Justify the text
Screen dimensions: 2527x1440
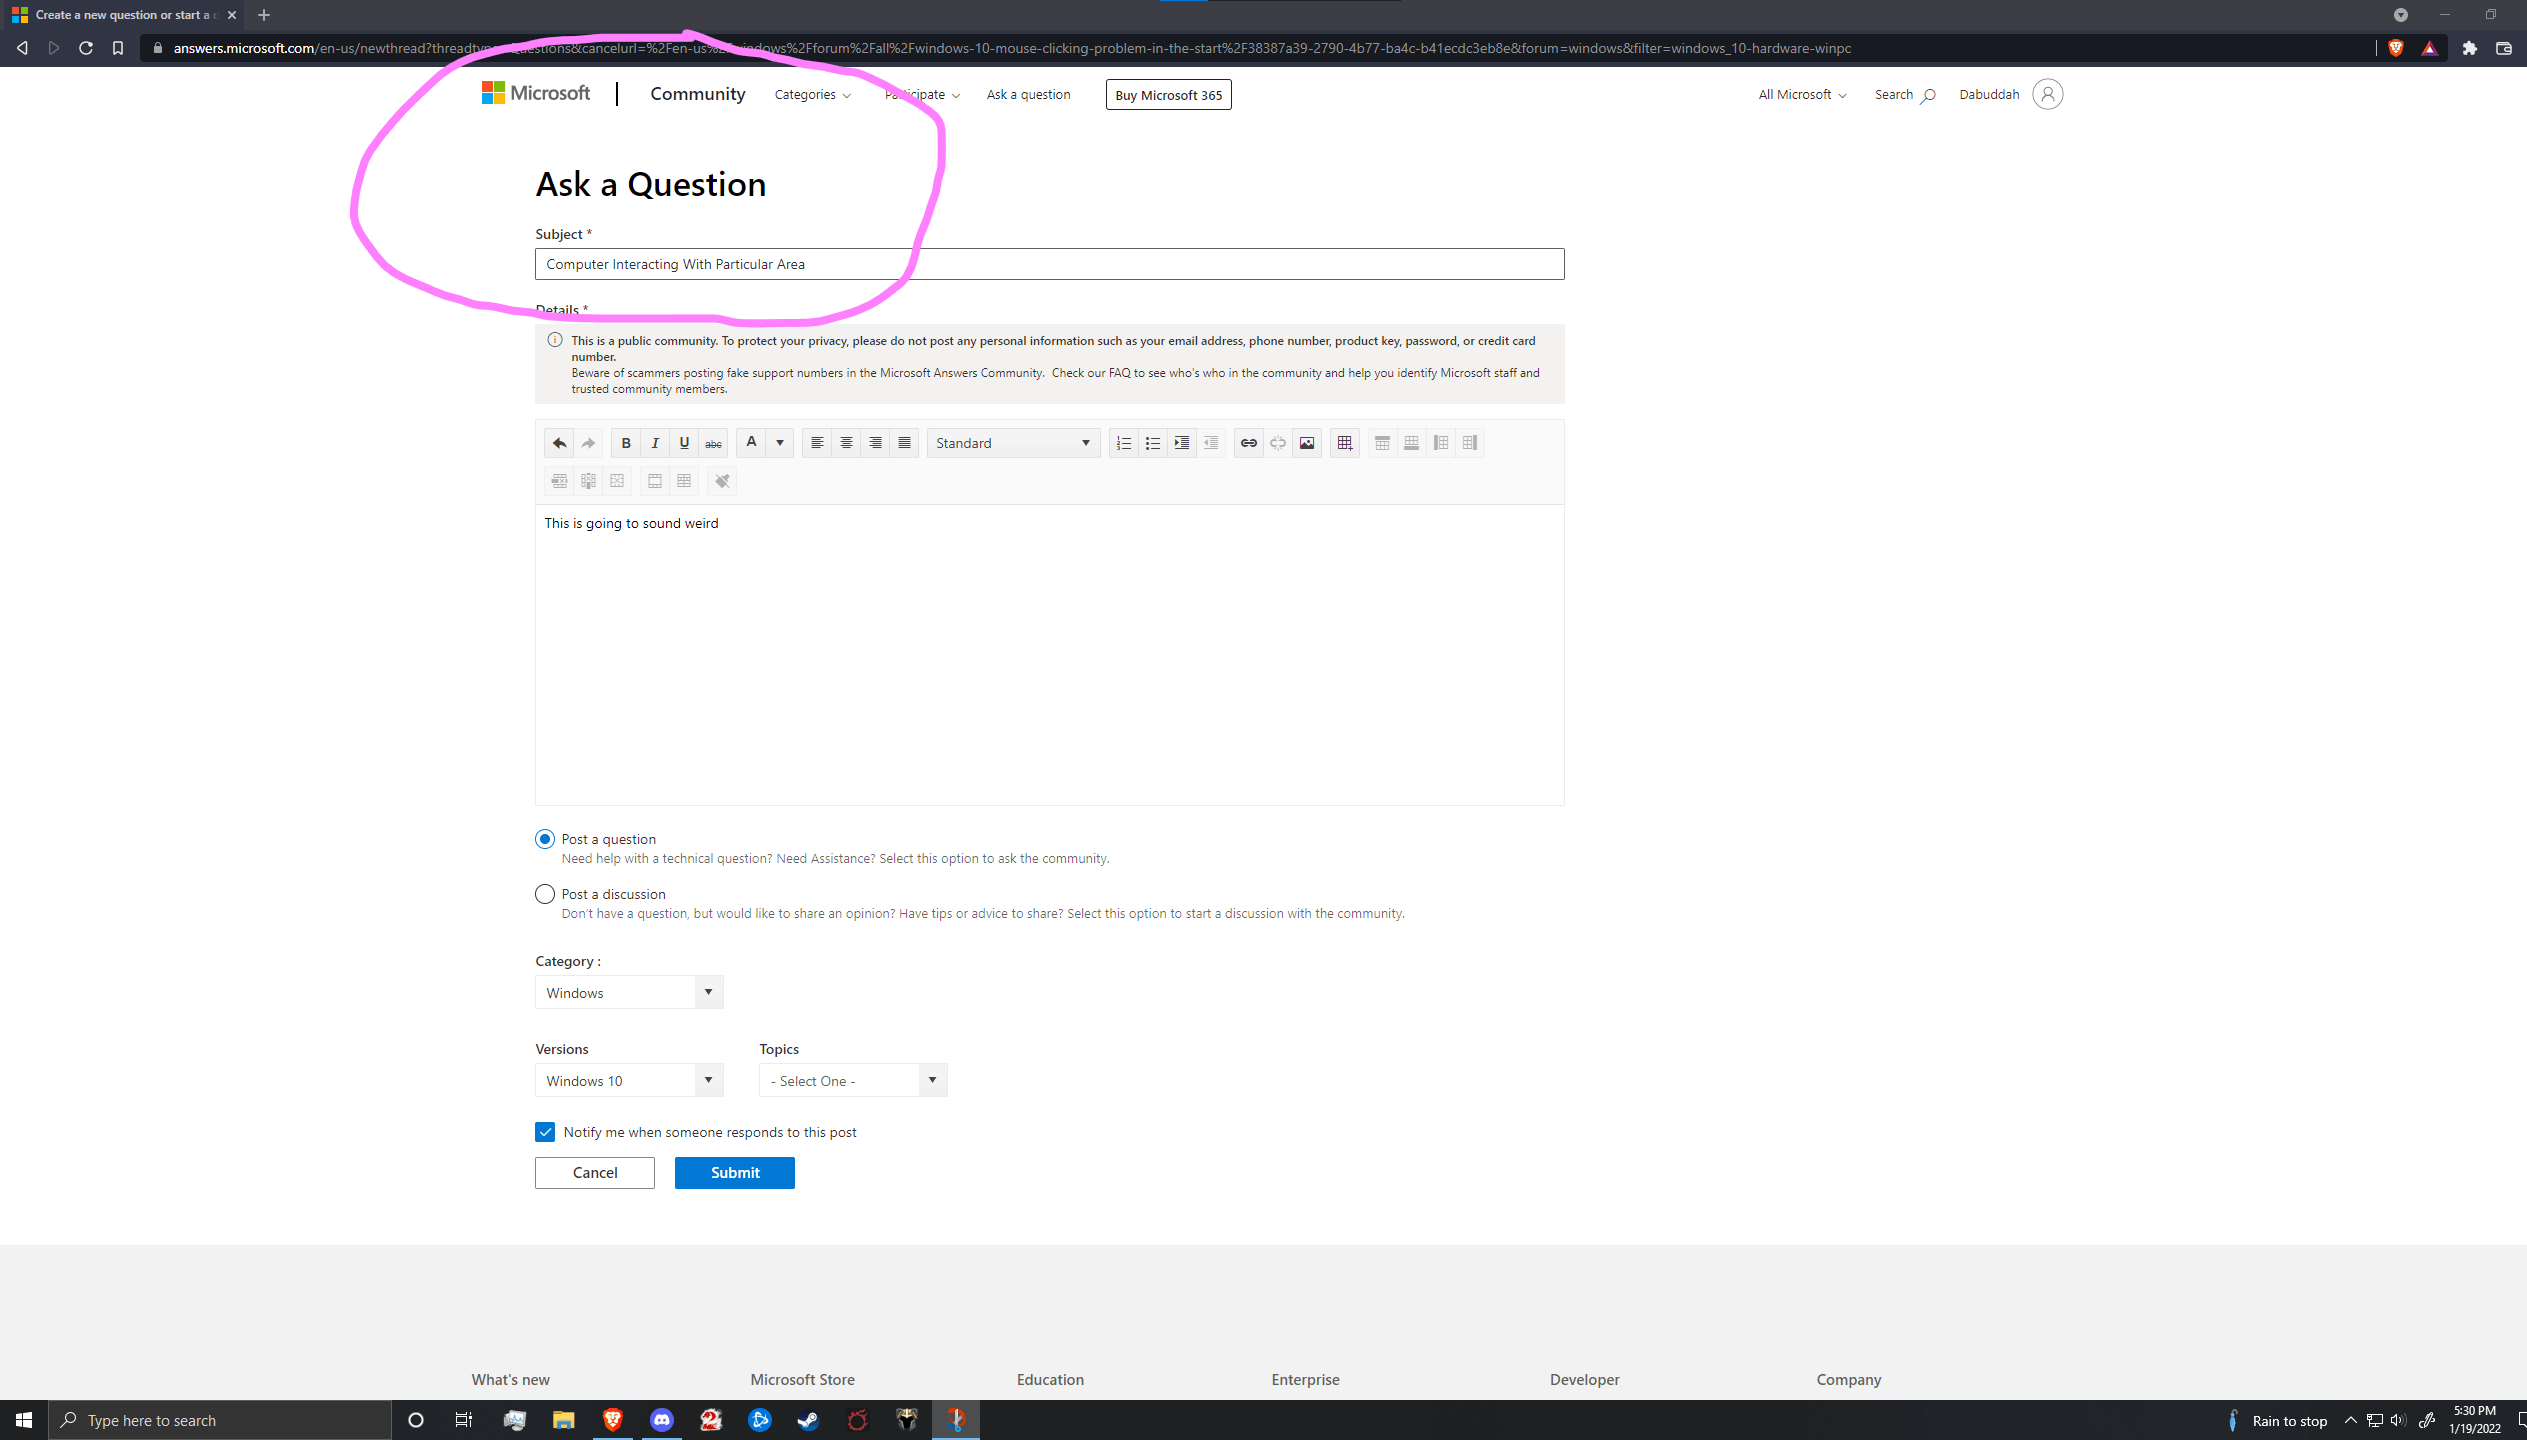[x=904, y=443]
